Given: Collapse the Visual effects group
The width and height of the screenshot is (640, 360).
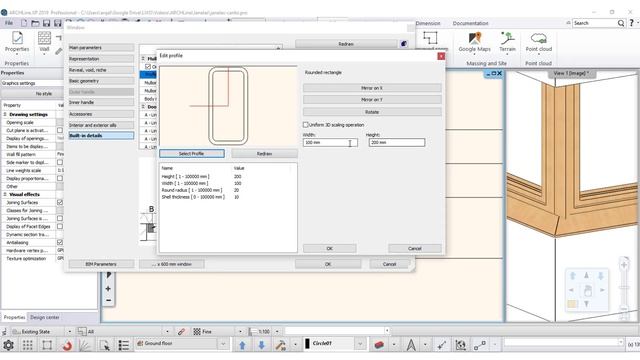Looking at the screenshot, I should (5, 194).
